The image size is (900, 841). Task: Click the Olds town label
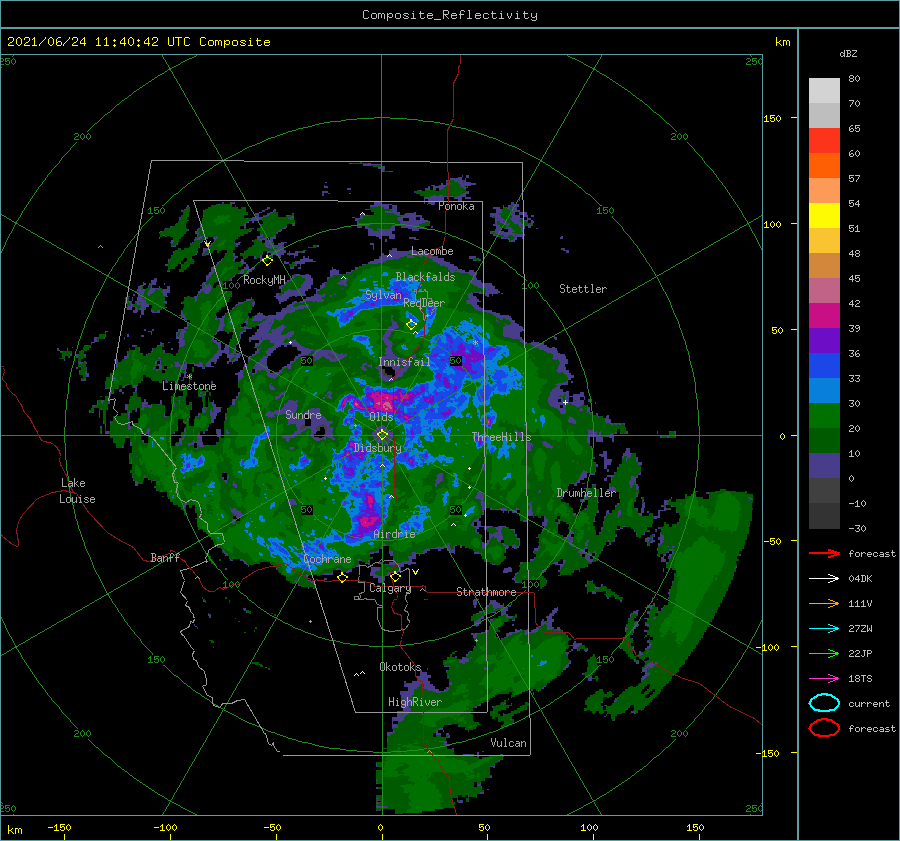[x=381, y=417]
